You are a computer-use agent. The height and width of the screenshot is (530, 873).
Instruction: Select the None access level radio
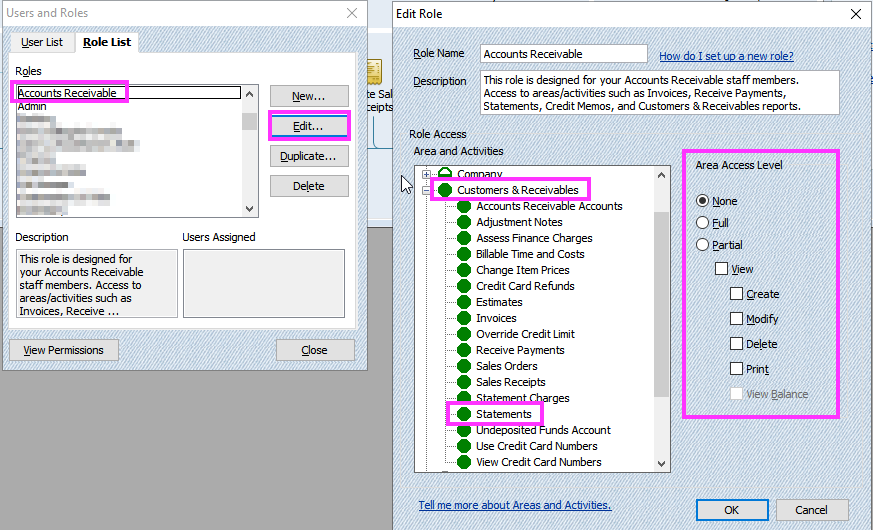tap(703, 201)
